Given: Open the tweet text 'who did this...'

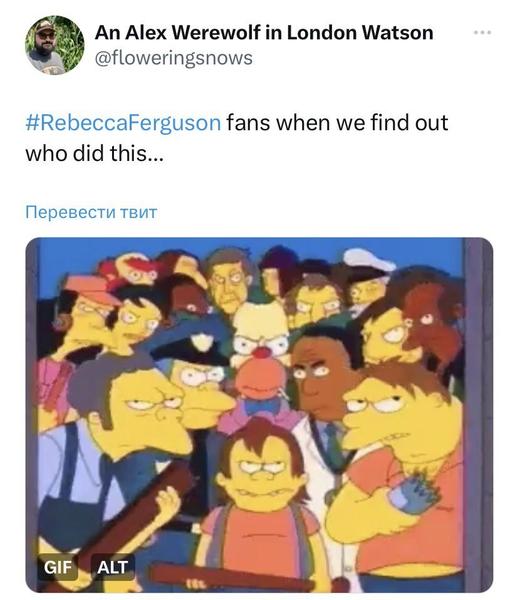Looking at the screenshot, I should 94,153.
